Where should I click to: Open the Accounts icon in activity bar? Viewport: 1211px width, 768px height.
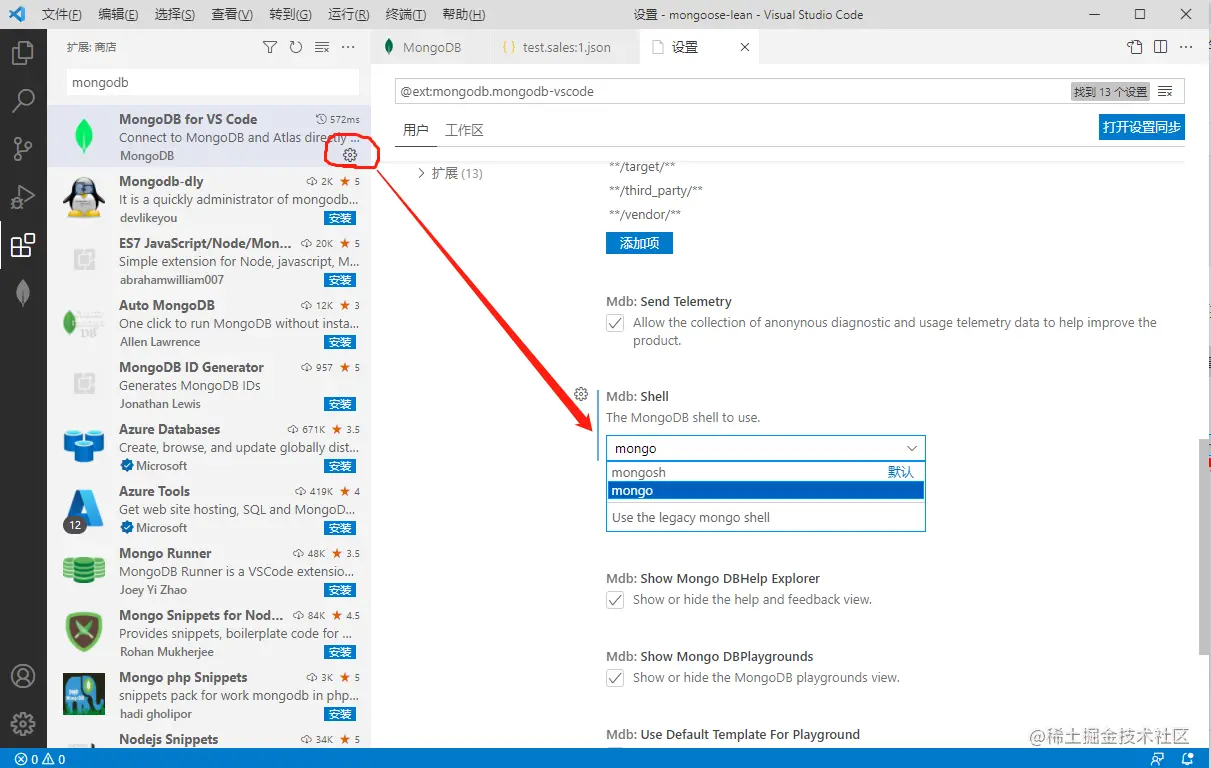click(23, 676)
